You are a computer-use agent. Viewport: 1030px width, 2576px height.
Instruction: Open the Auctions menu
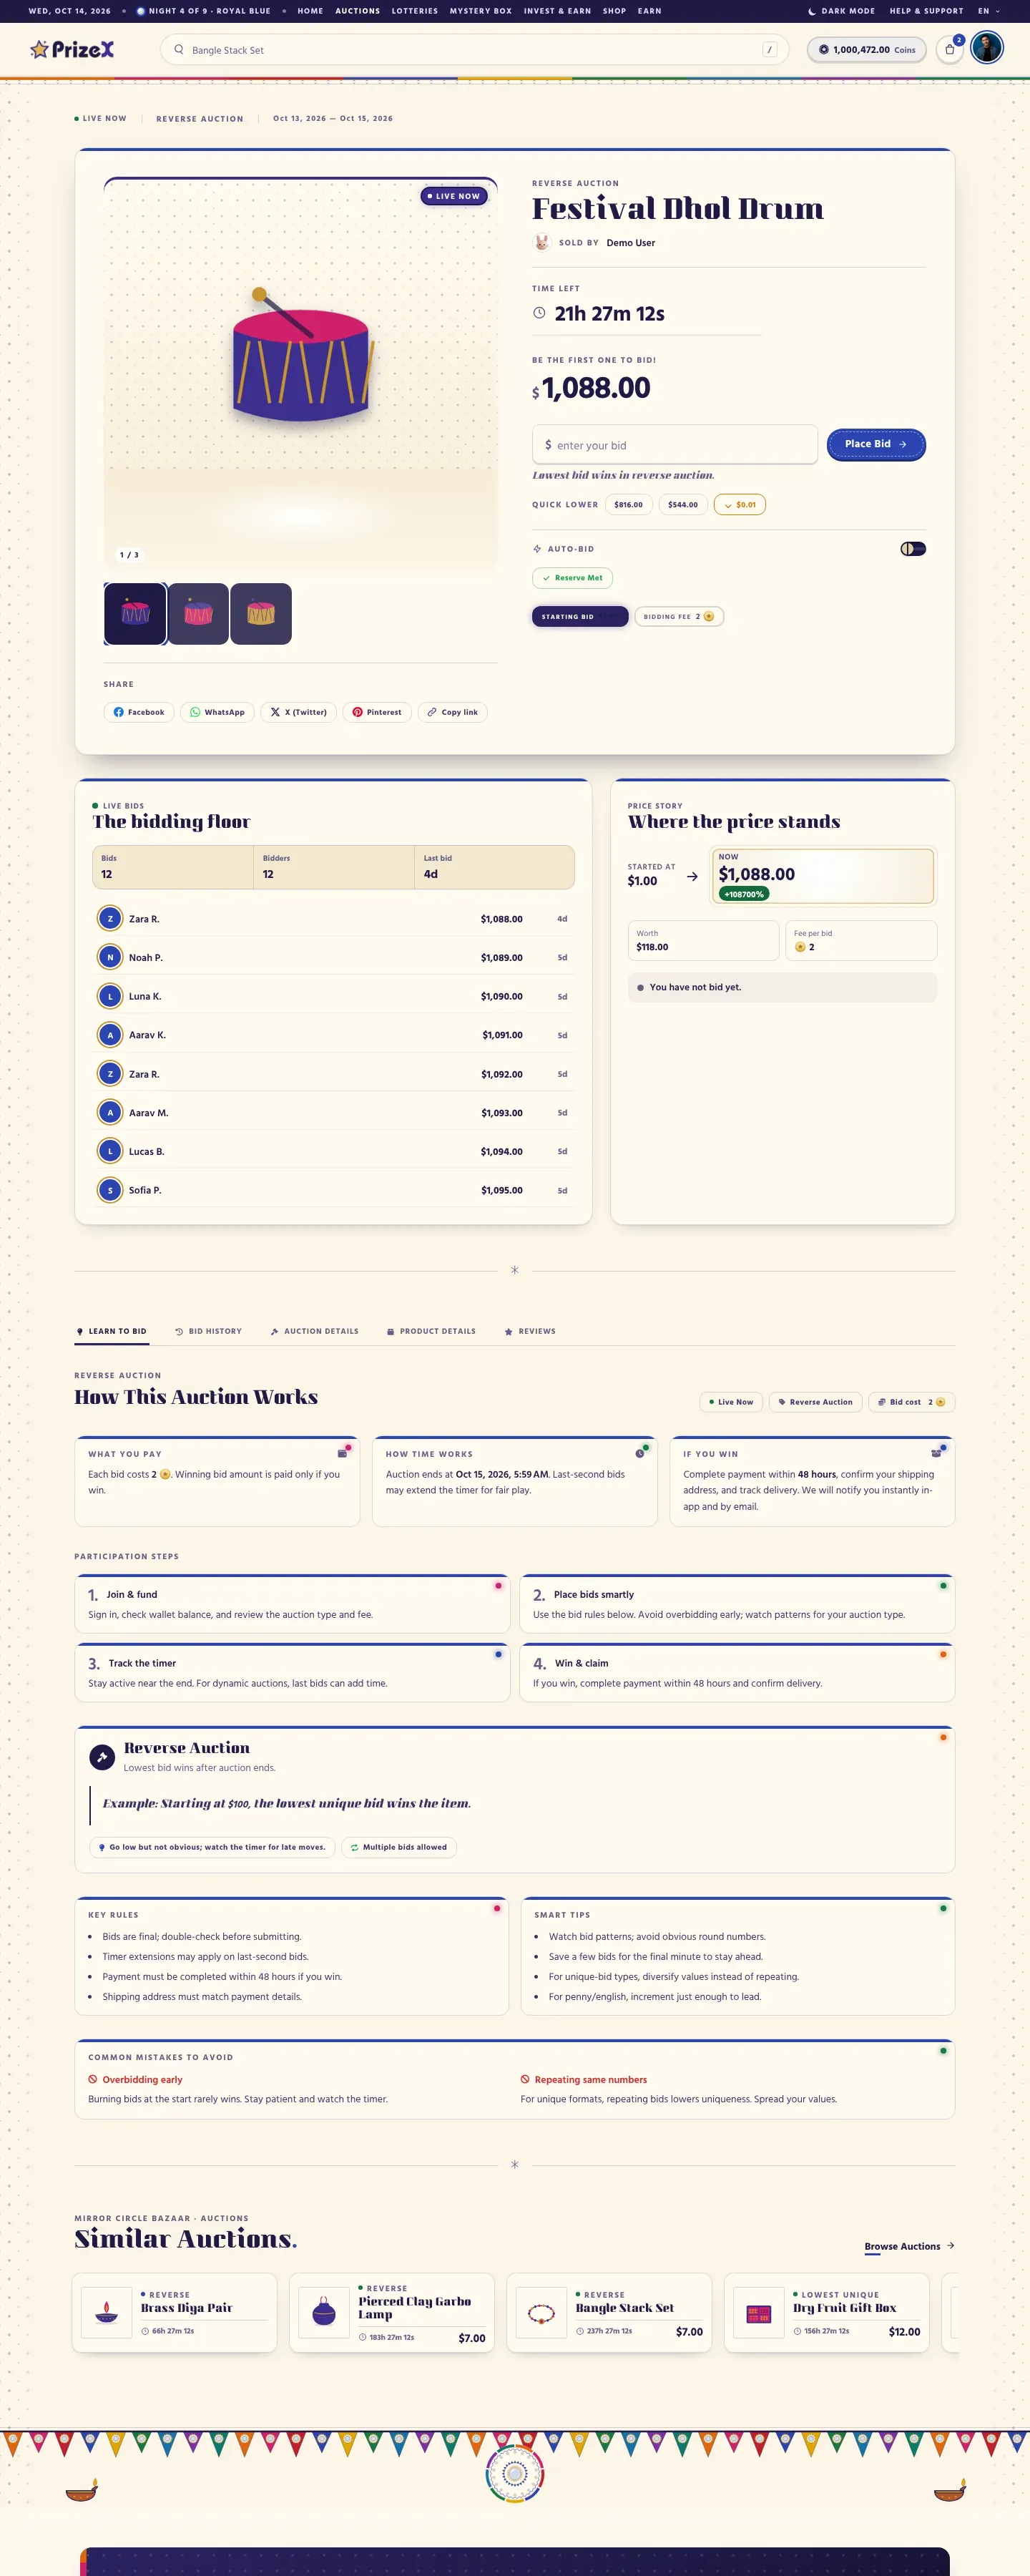tap(357, 11)
